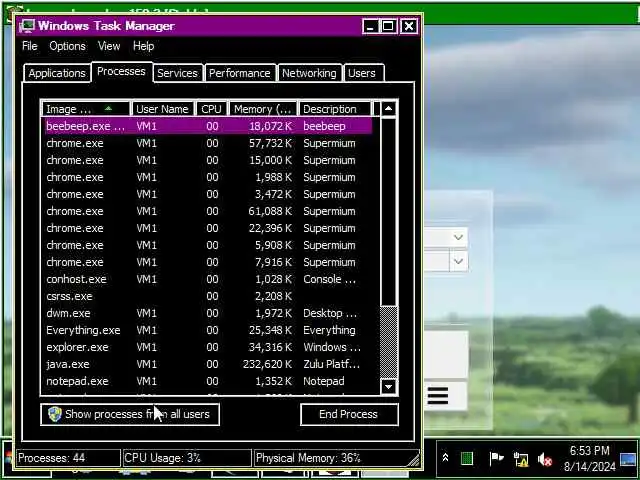Click the CPU Usage: 3% status entry

click(x=187, y=458)
